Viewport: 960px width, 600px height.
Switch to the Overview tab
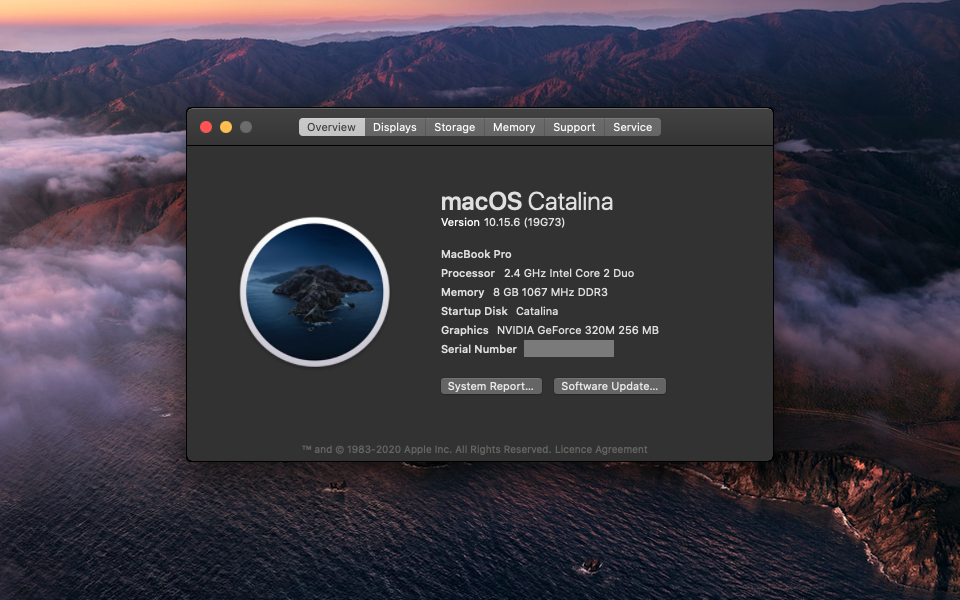(331, 127)
